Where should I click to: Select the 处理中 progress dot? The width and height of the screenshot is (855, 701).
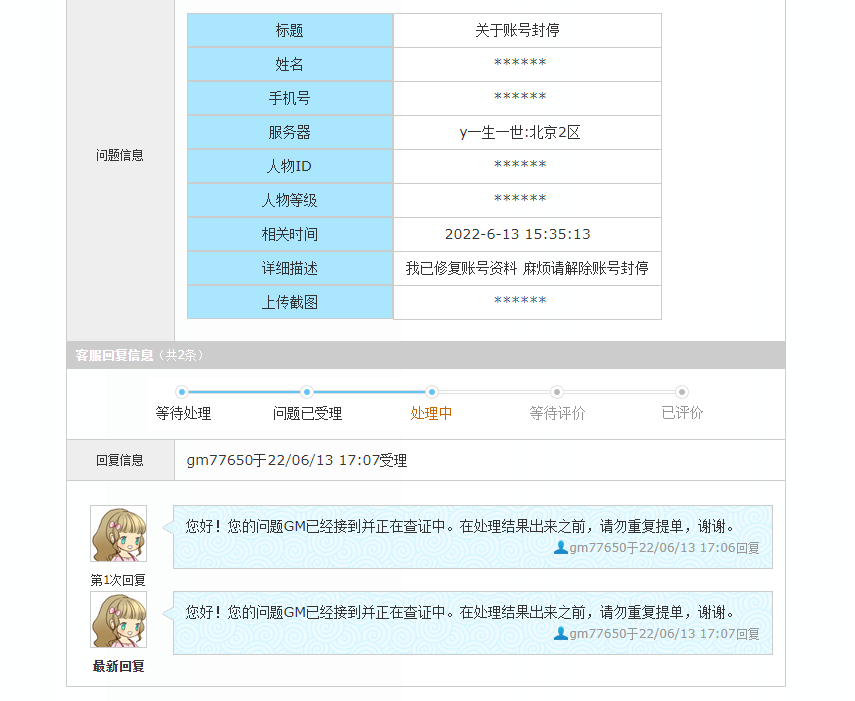(432, 392)
